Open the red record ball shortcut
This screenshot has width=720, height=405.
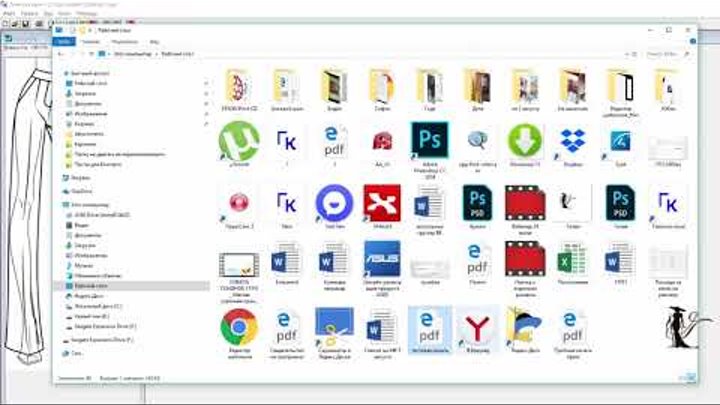[x=239, y=203]
